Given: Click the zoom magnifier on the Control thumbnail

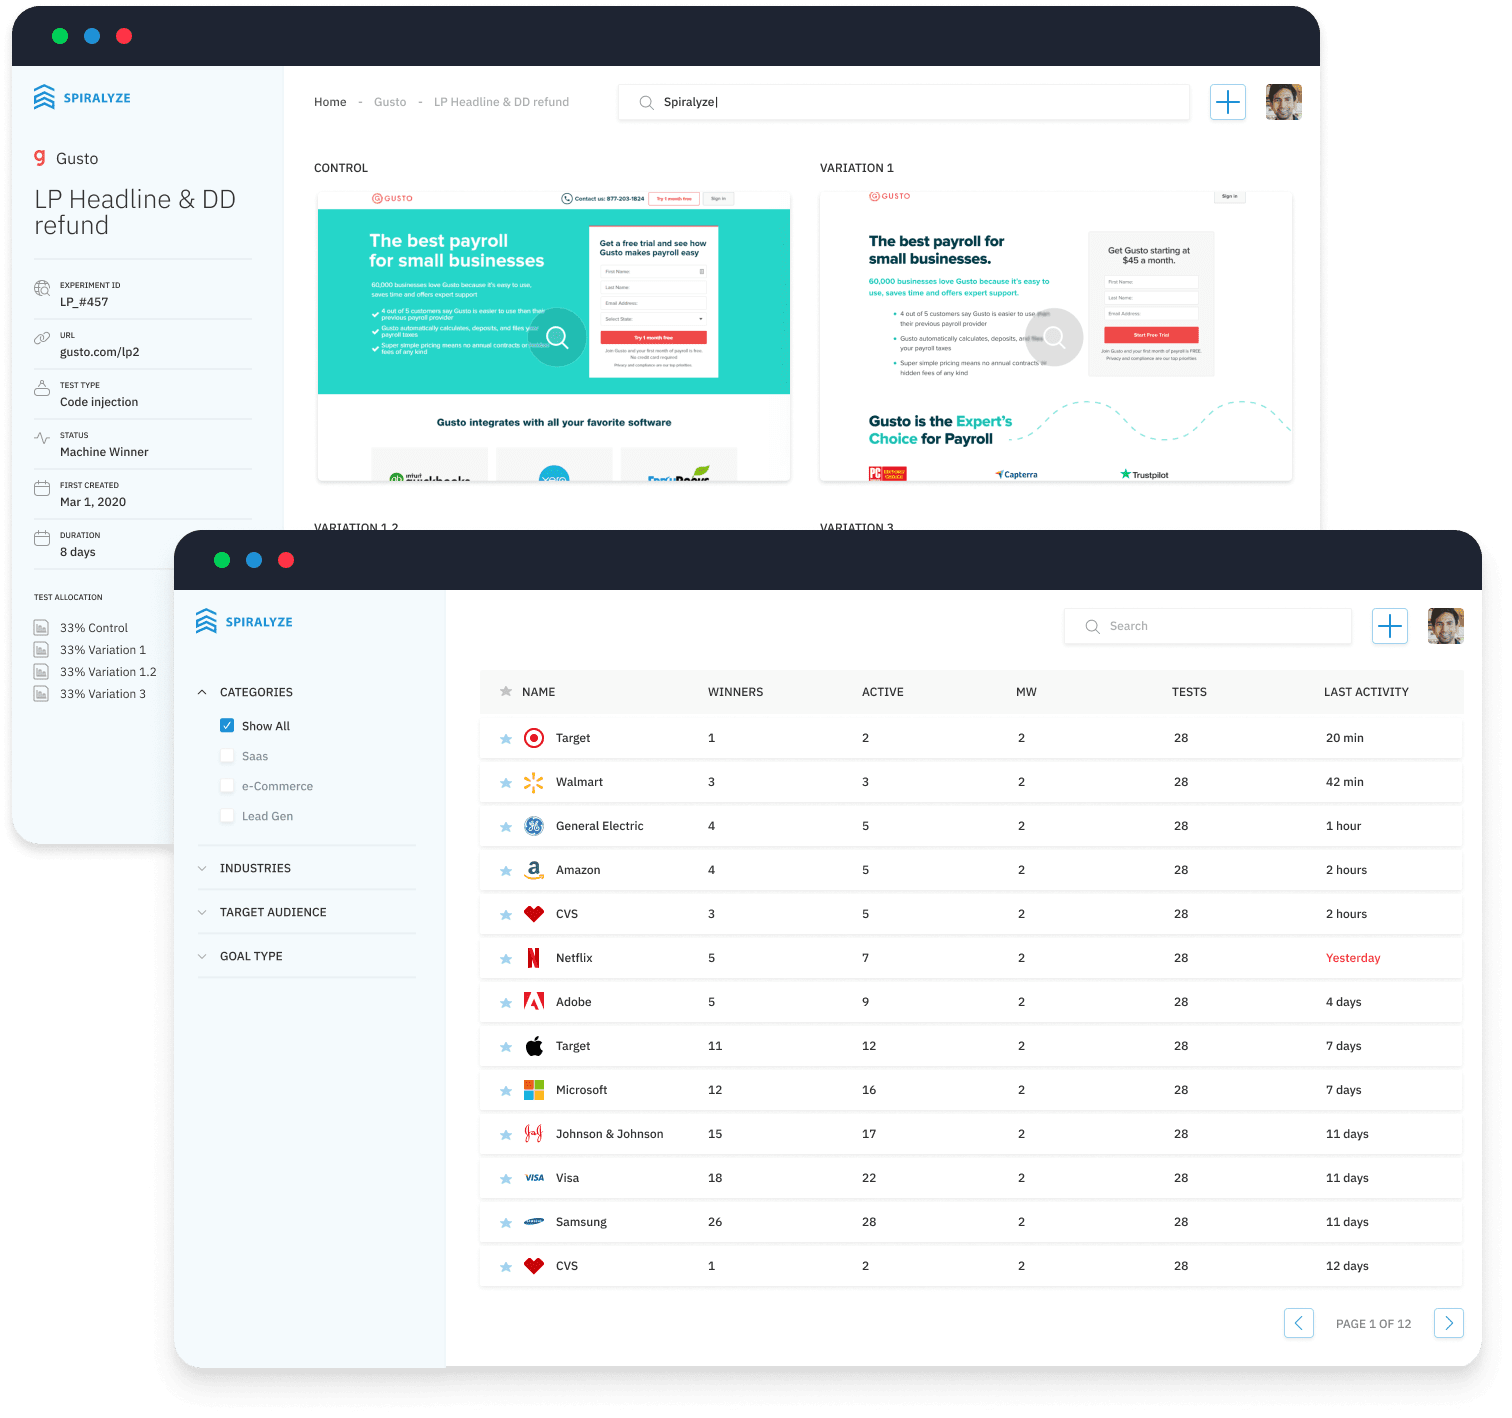Looking at the screenshot, I should [557, 337].
